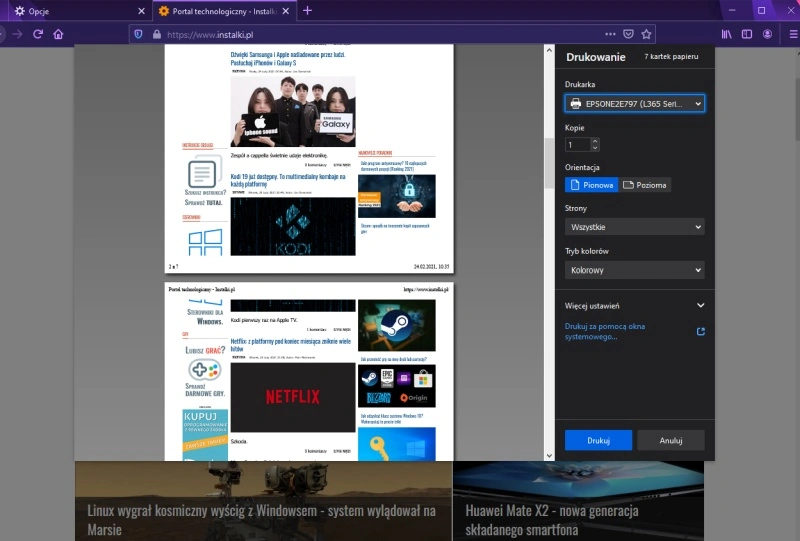Open the Strony pages dropdown
This screenshot has width=800, height=541.
[634, 227]
